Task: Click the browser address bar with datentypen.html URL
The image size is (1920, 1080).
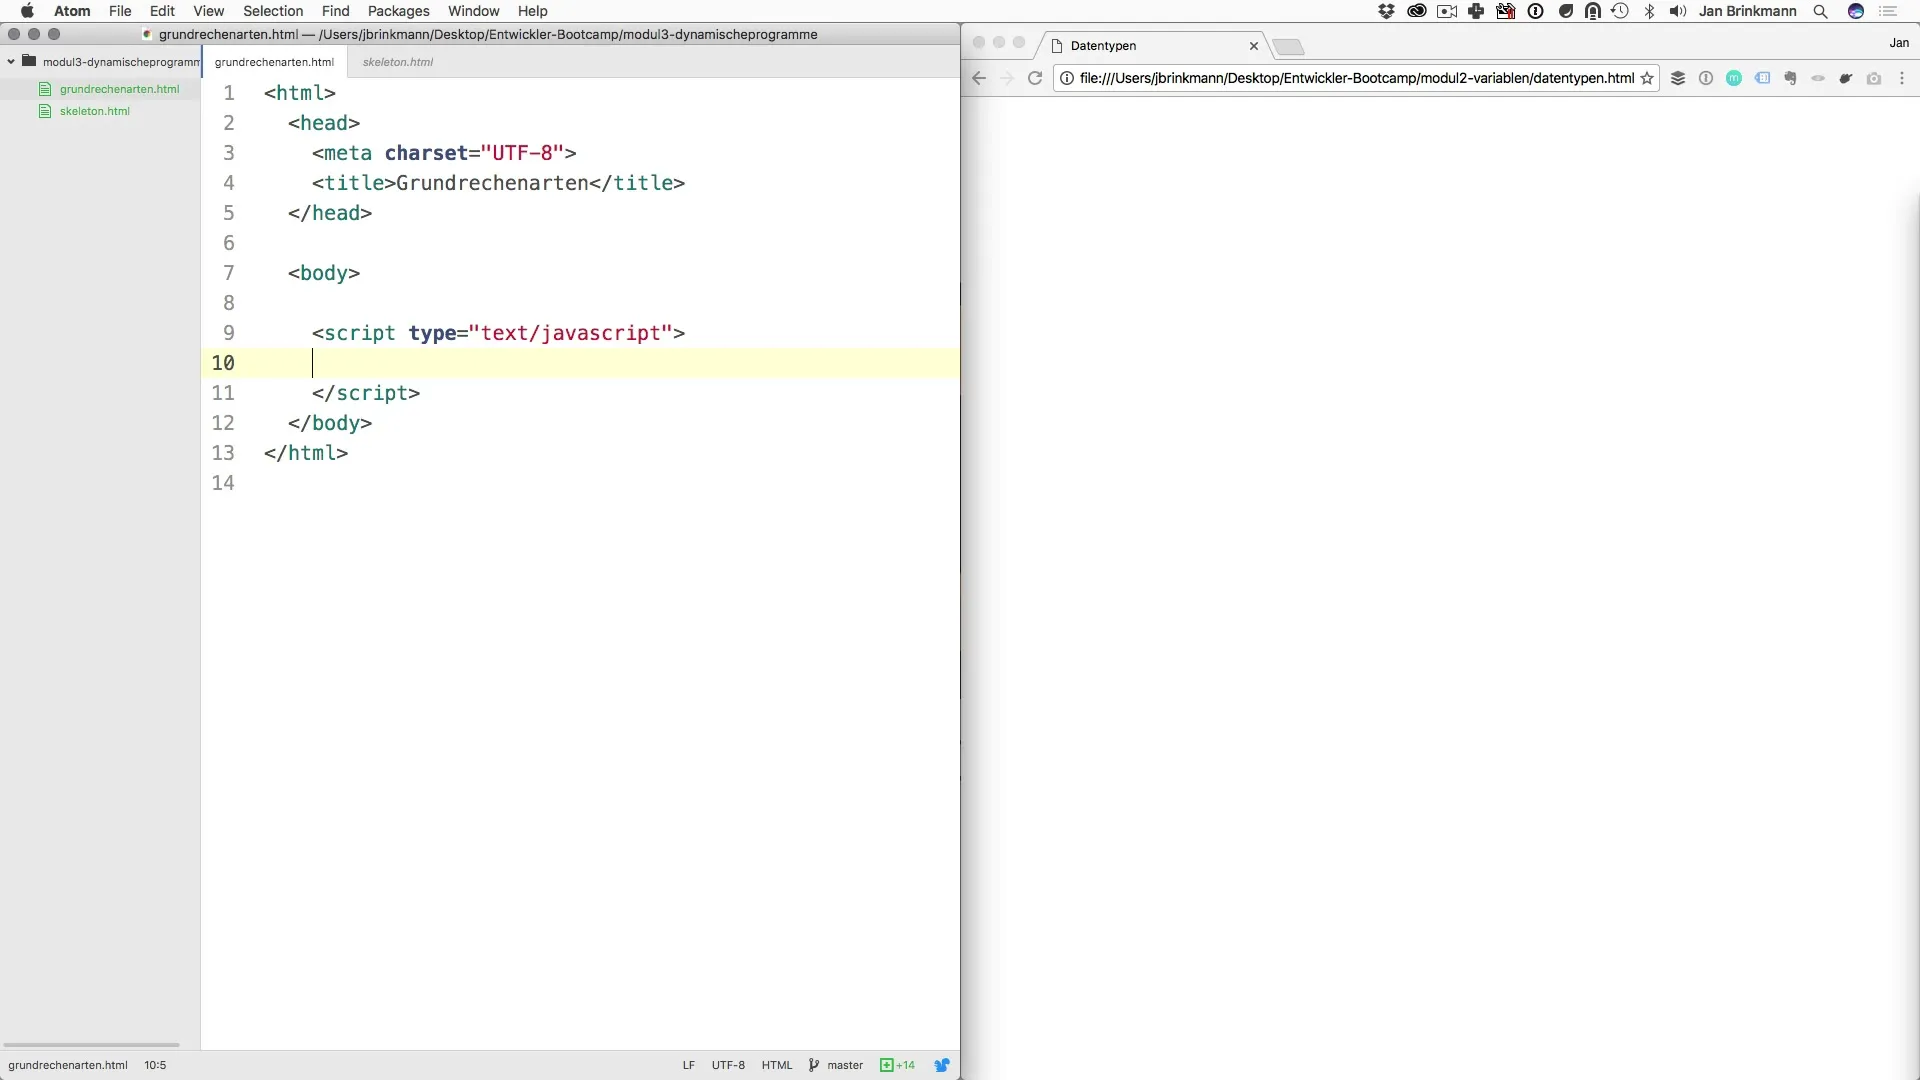Action: click(1356, 78)
